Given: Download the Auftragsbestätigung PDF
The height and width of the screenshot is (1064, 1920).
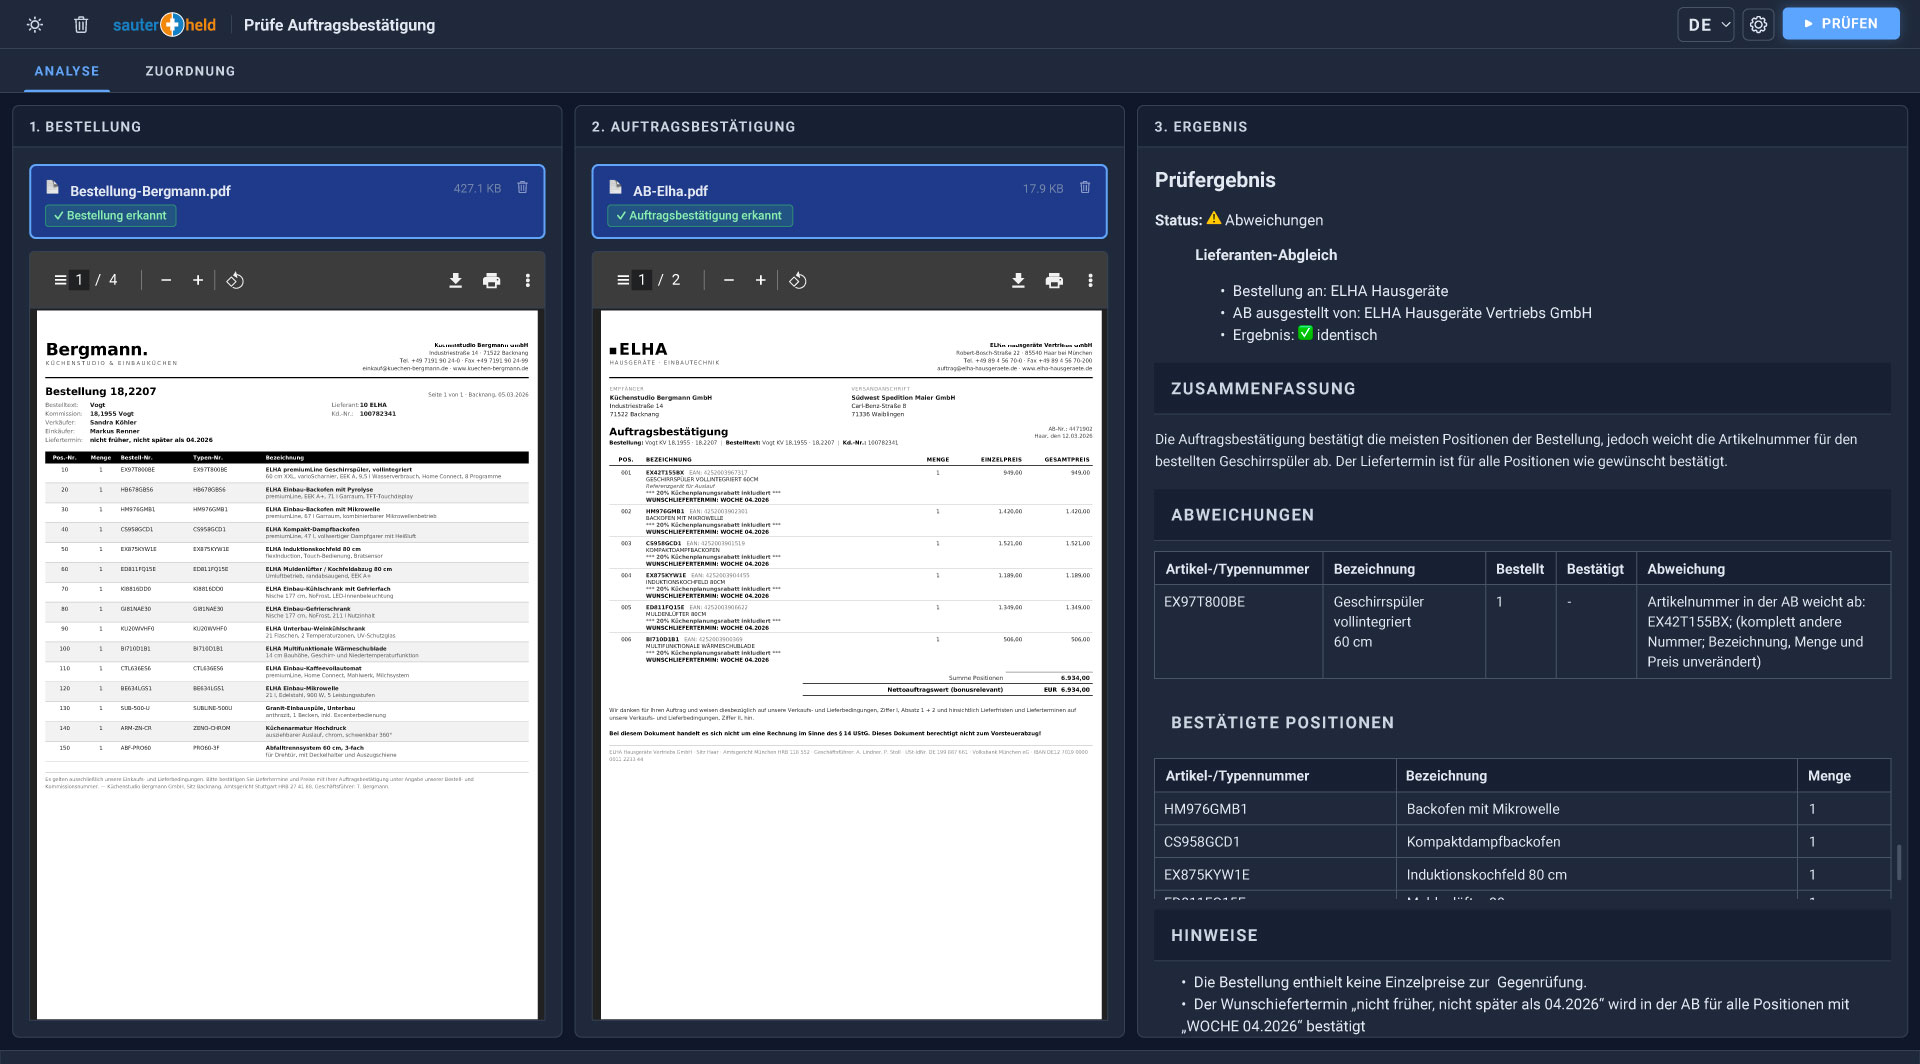Looking at the screenshot, I should pyautogui.click(x=1018, y=280).
